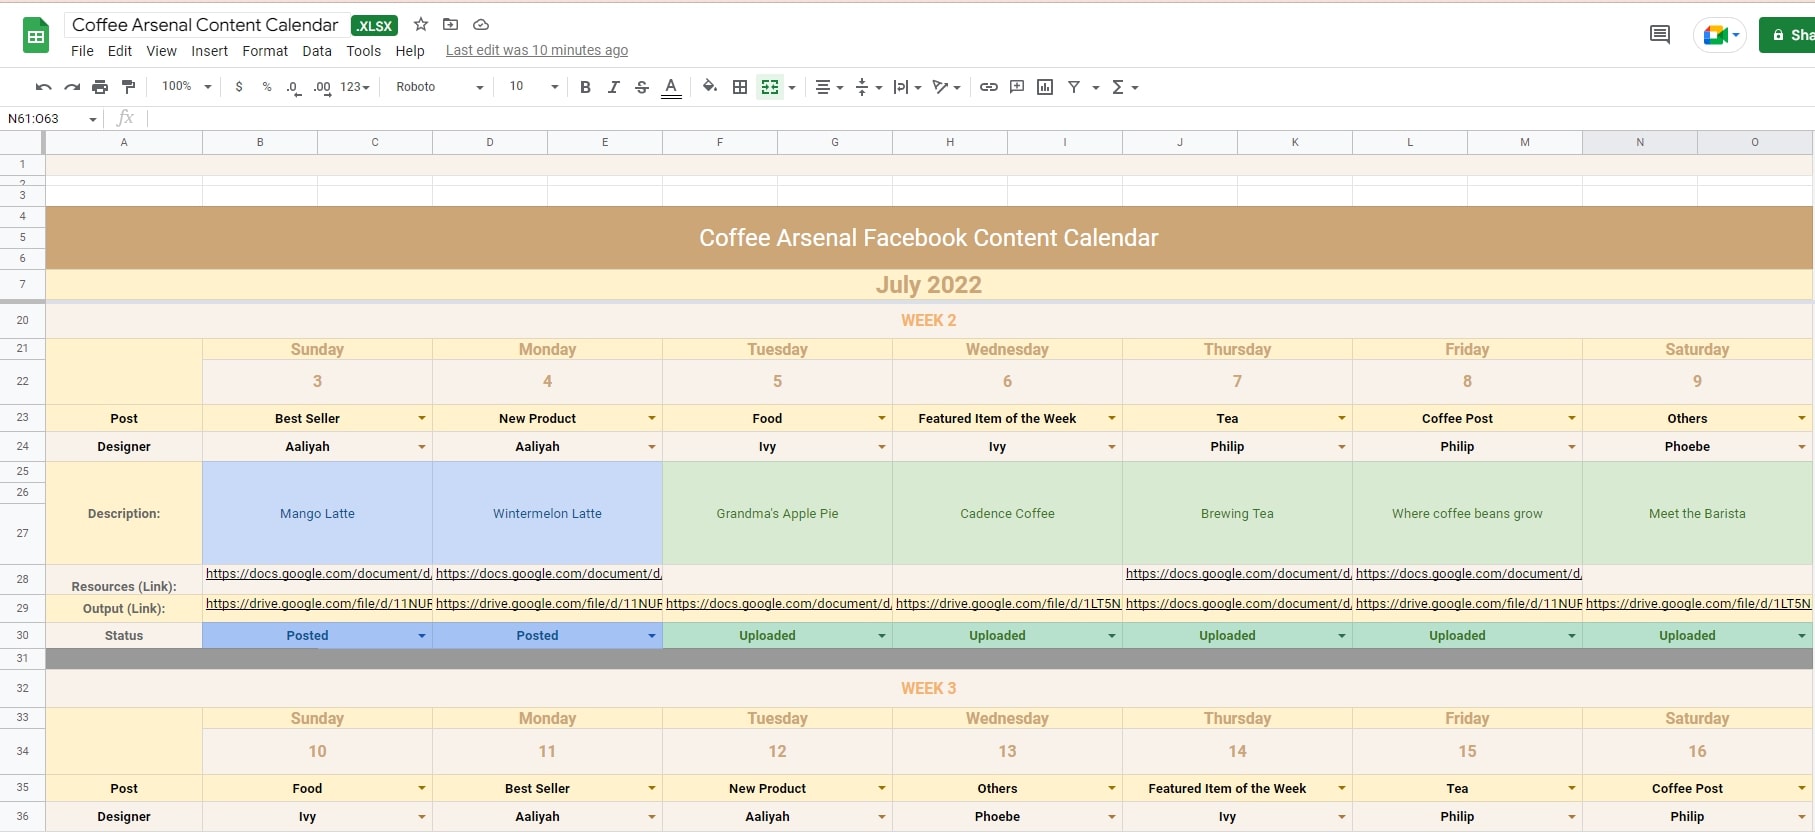The image size is (1815, 832).
Task: Open the File menu
Action: [82, 51]
